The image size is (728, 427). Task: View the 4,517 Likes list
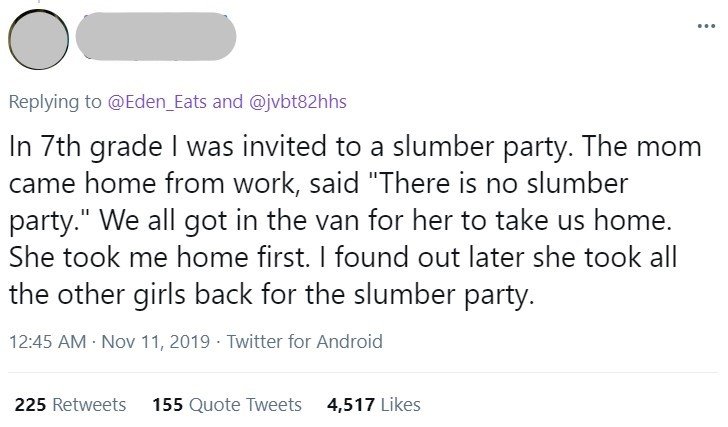[x=373, y=404]
